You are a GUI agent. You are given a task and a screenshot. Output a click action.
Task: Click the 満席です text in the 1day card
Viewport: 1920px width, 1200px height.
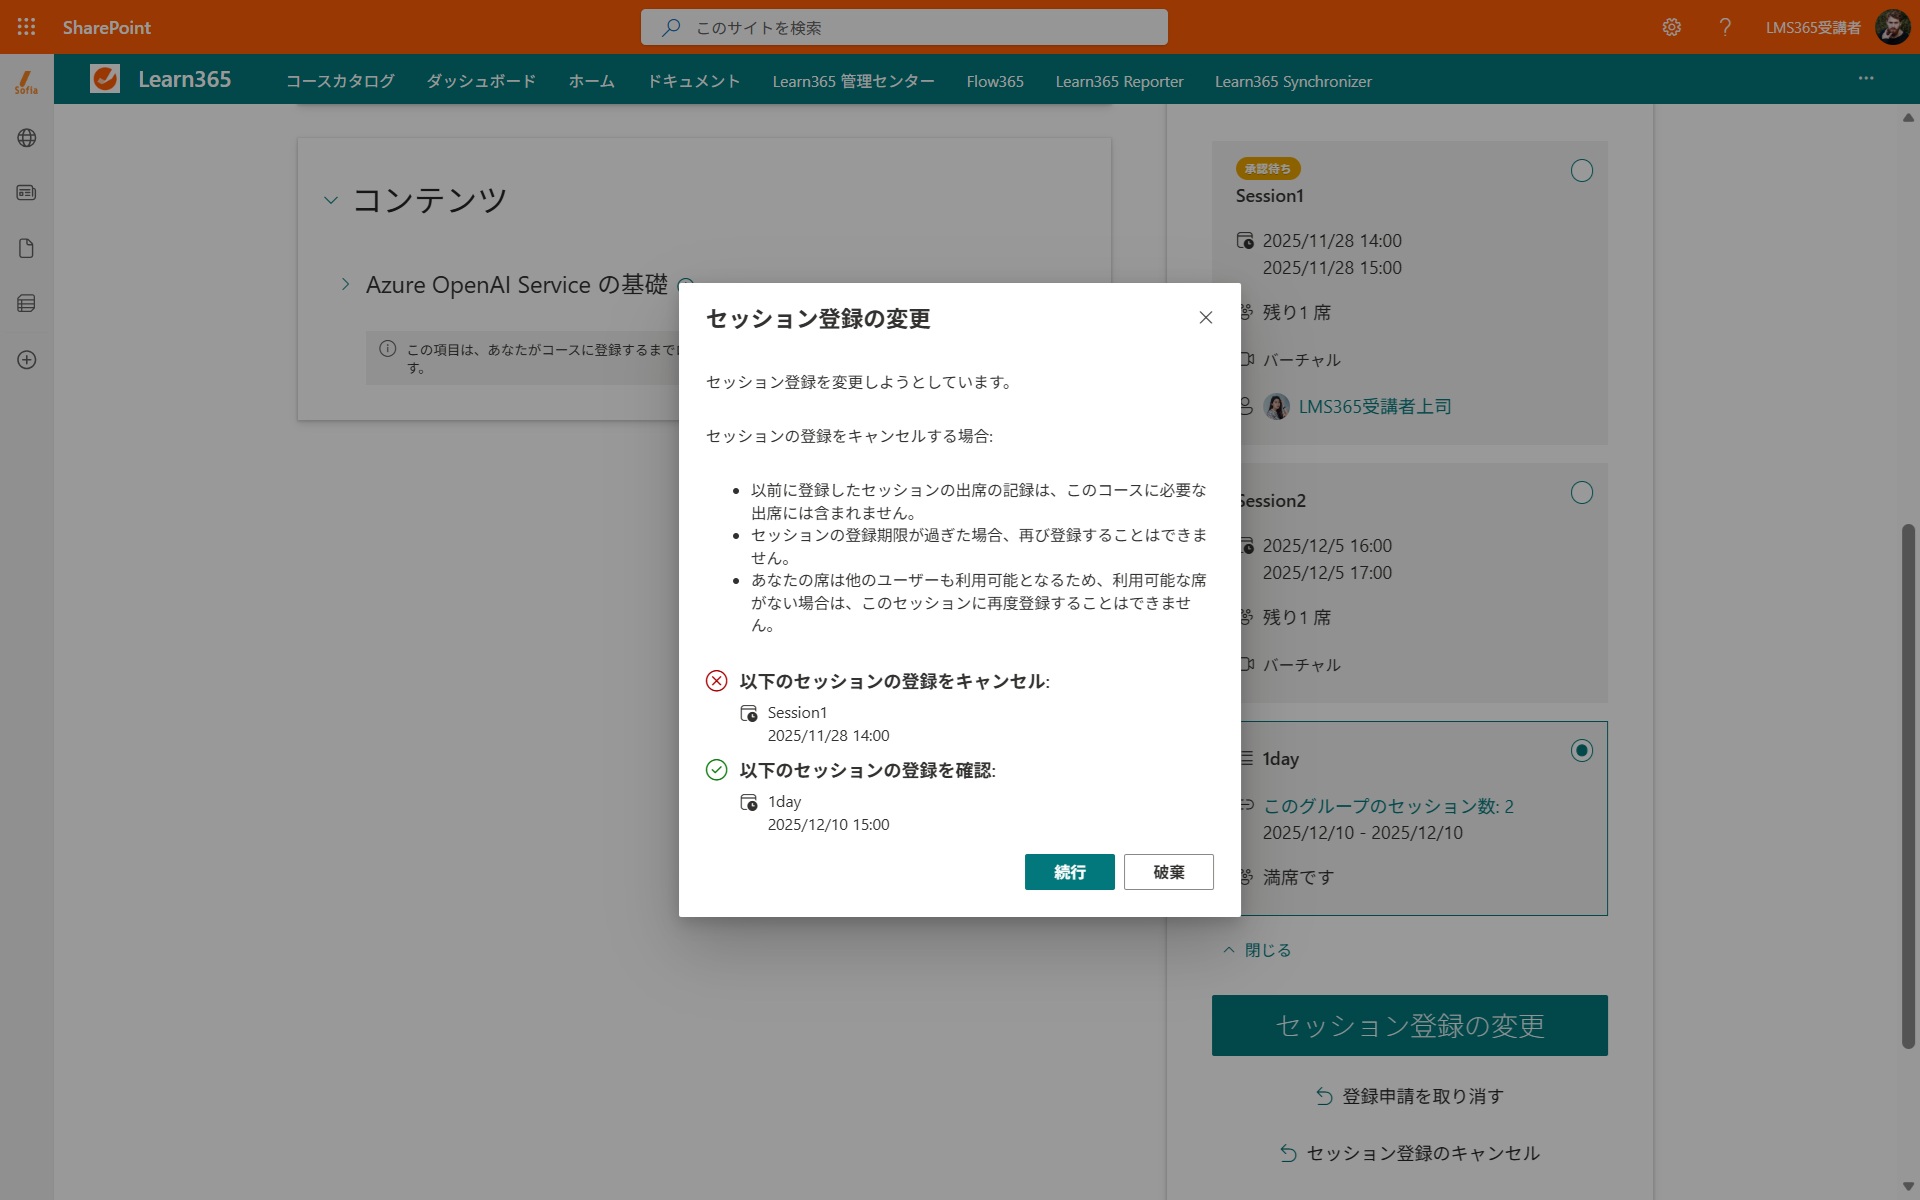(1298, 877)
